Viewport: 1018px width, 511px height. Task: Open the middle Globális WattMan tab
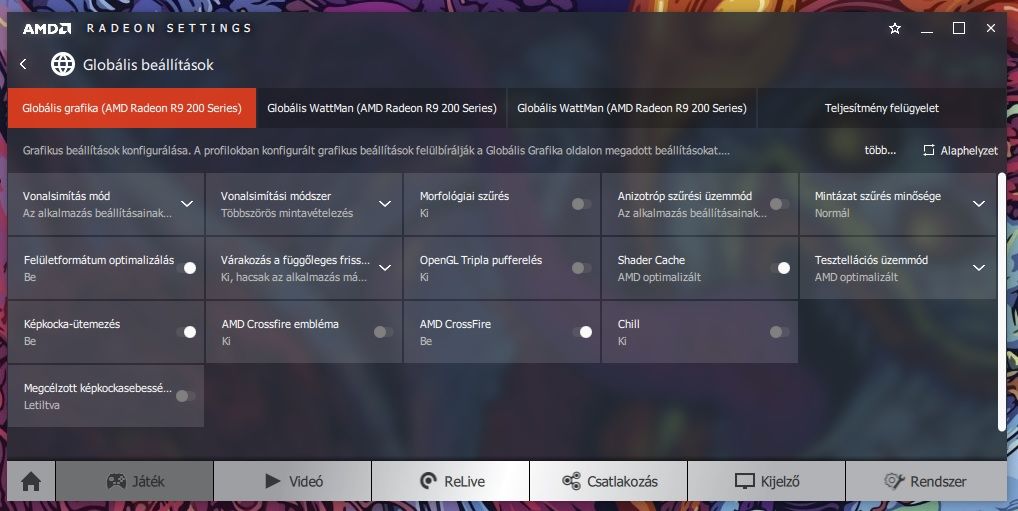[382, 108]
